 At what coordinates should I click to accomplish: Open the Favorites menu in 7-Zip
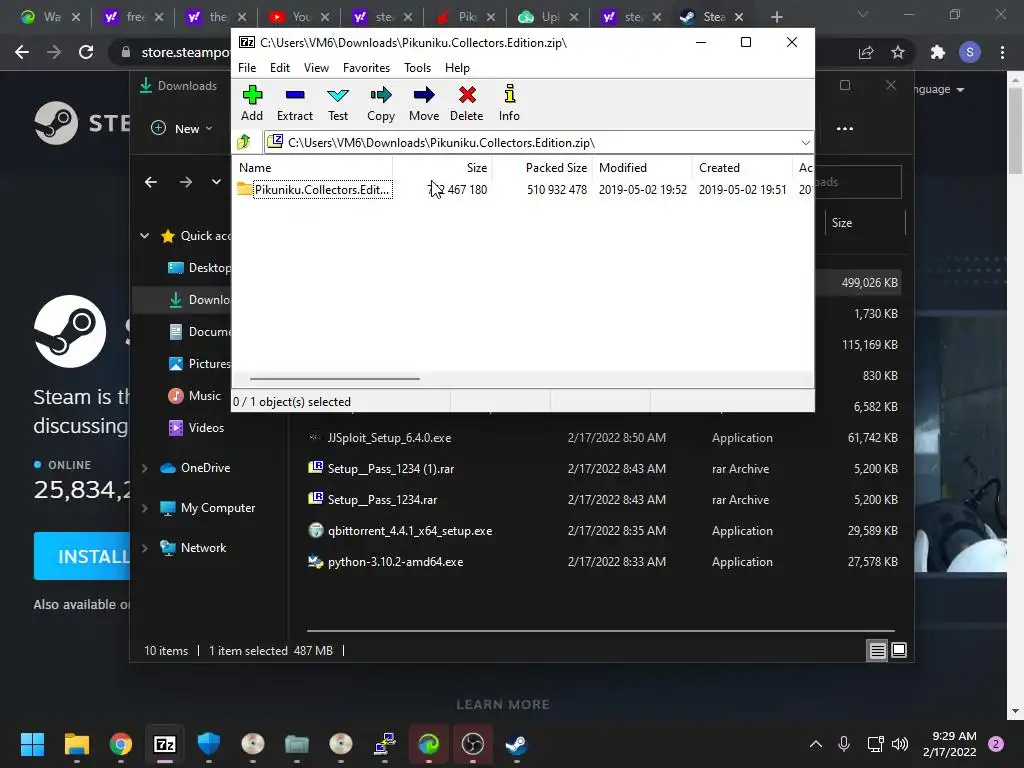click(x=366, y=68)
